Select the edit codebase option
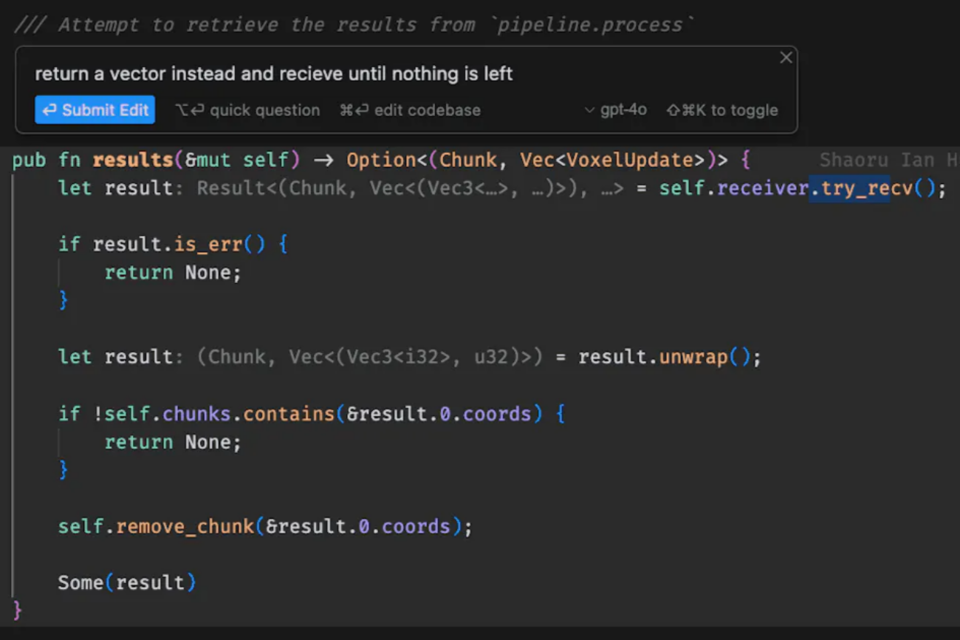The image size is (960, 640). pos(410,110)
